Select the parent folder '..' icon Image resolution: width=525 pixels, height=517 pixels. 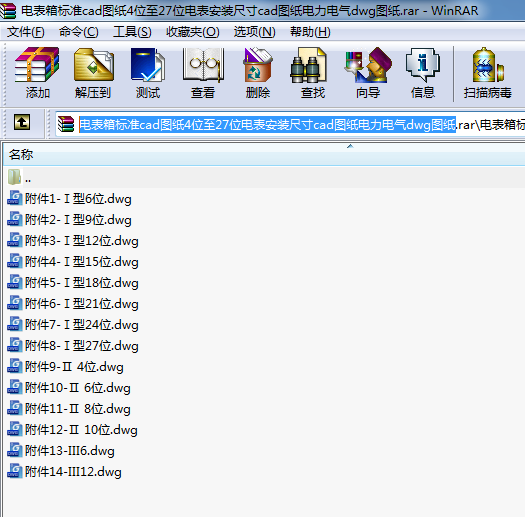coord(14,177)
